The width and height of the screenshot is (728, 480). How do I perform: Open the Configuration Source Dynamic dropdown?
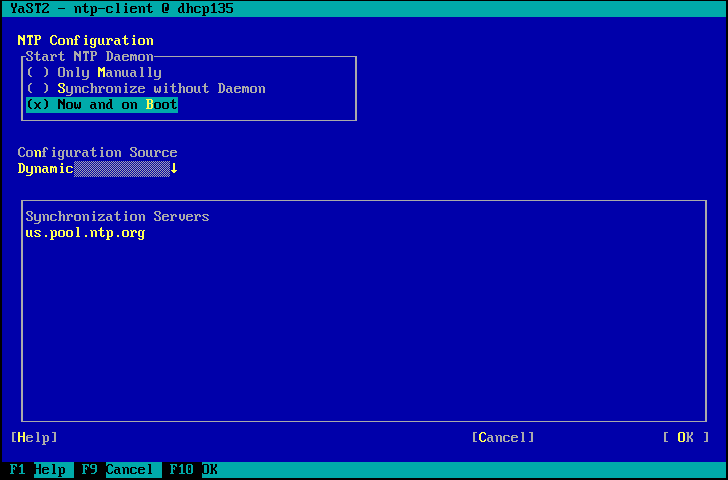97,169
